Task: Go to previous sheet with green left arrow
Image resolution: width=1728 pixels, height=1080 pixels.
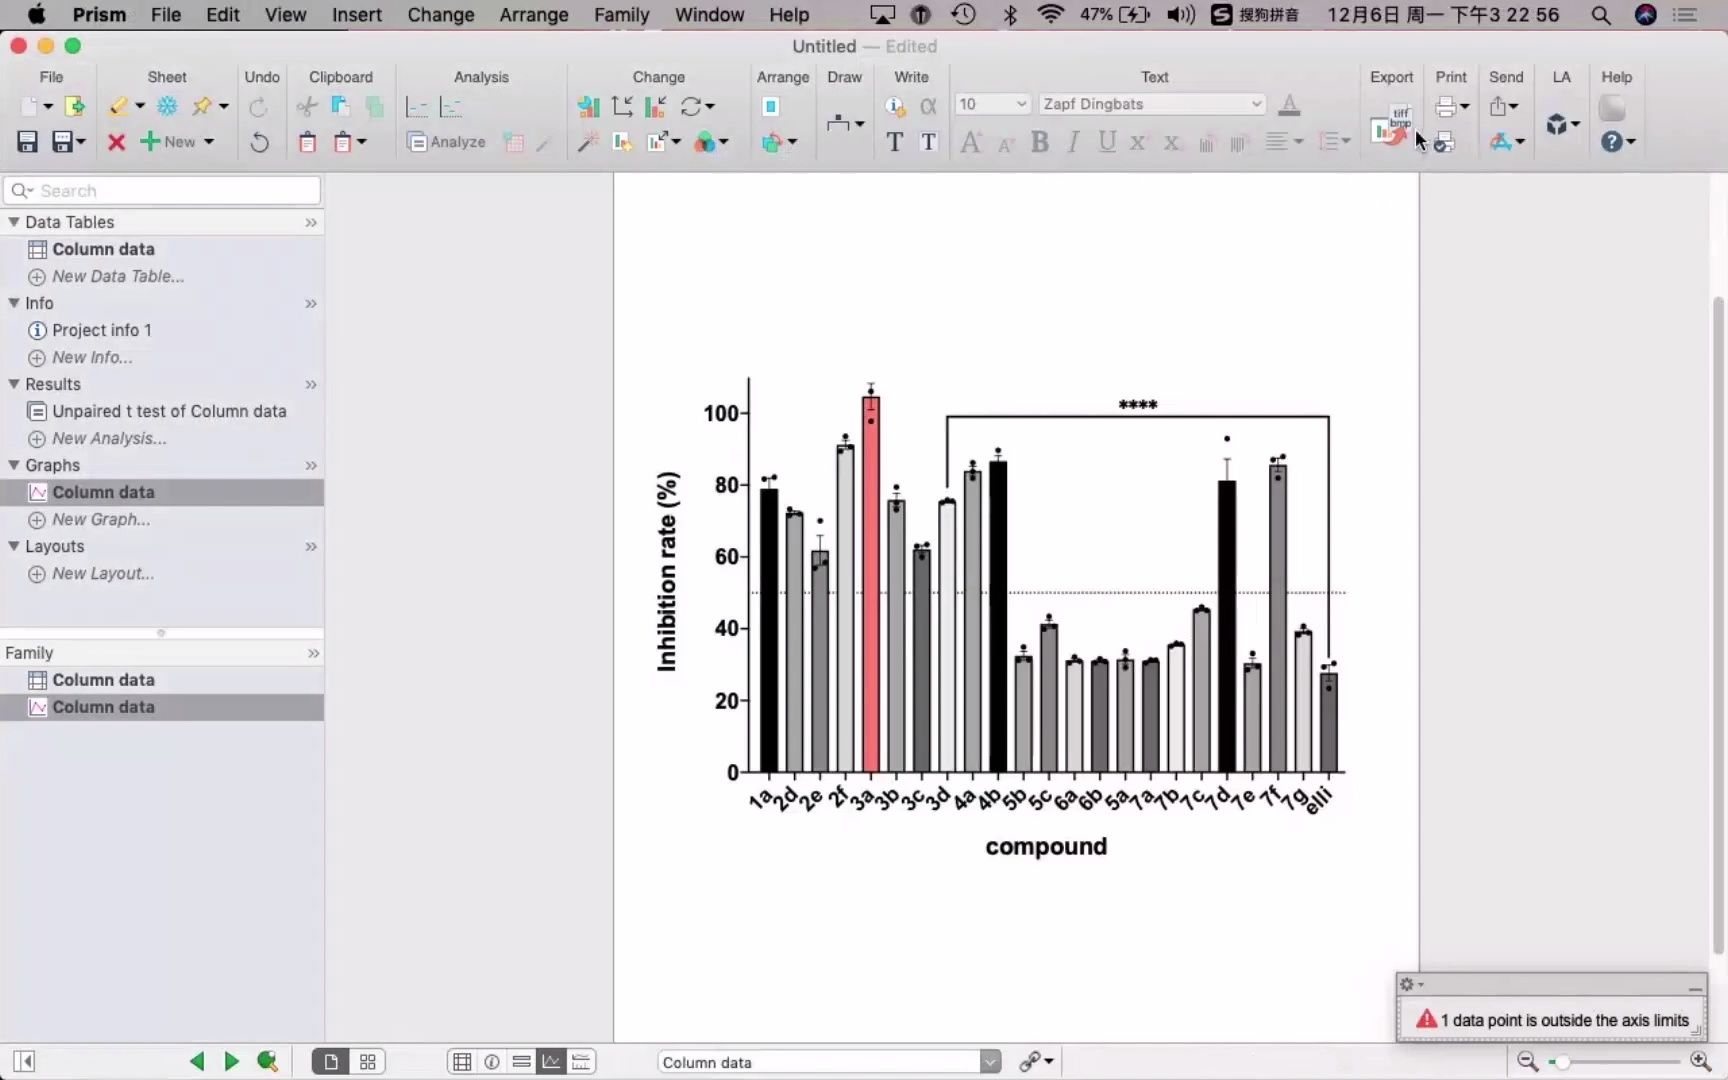Action: 197,1061
